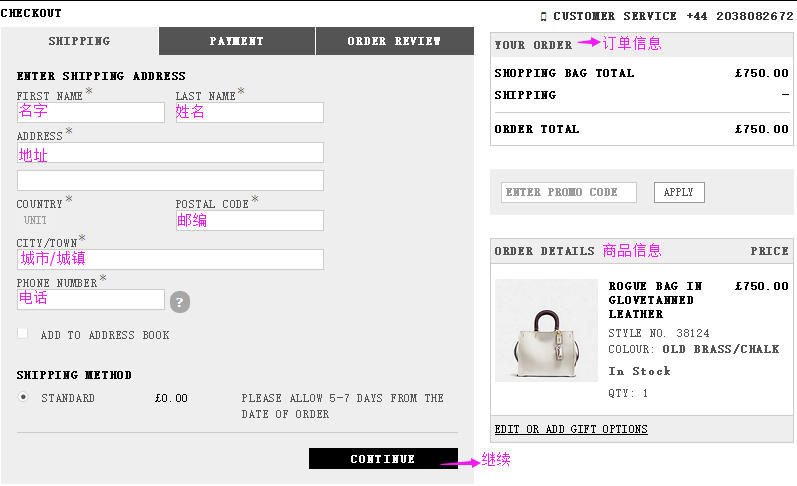Select the Shipping tab
This screenshot has width=797, height=486.
(x=79, y=41)
